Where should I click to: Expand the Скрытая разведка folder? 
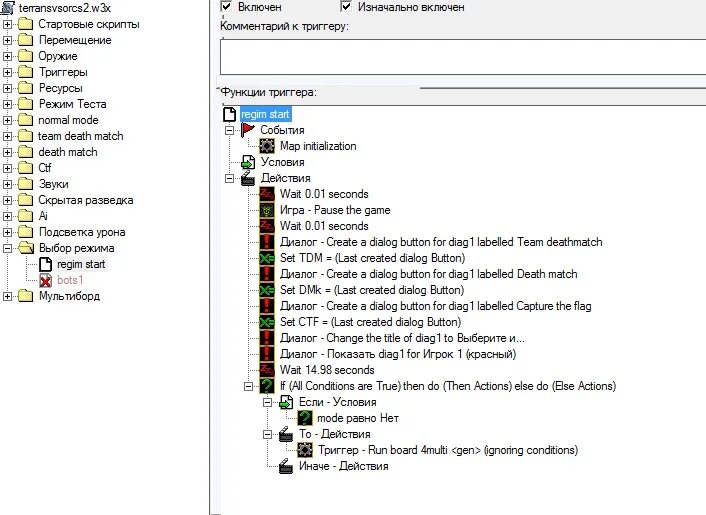click(x=7, y=200)
